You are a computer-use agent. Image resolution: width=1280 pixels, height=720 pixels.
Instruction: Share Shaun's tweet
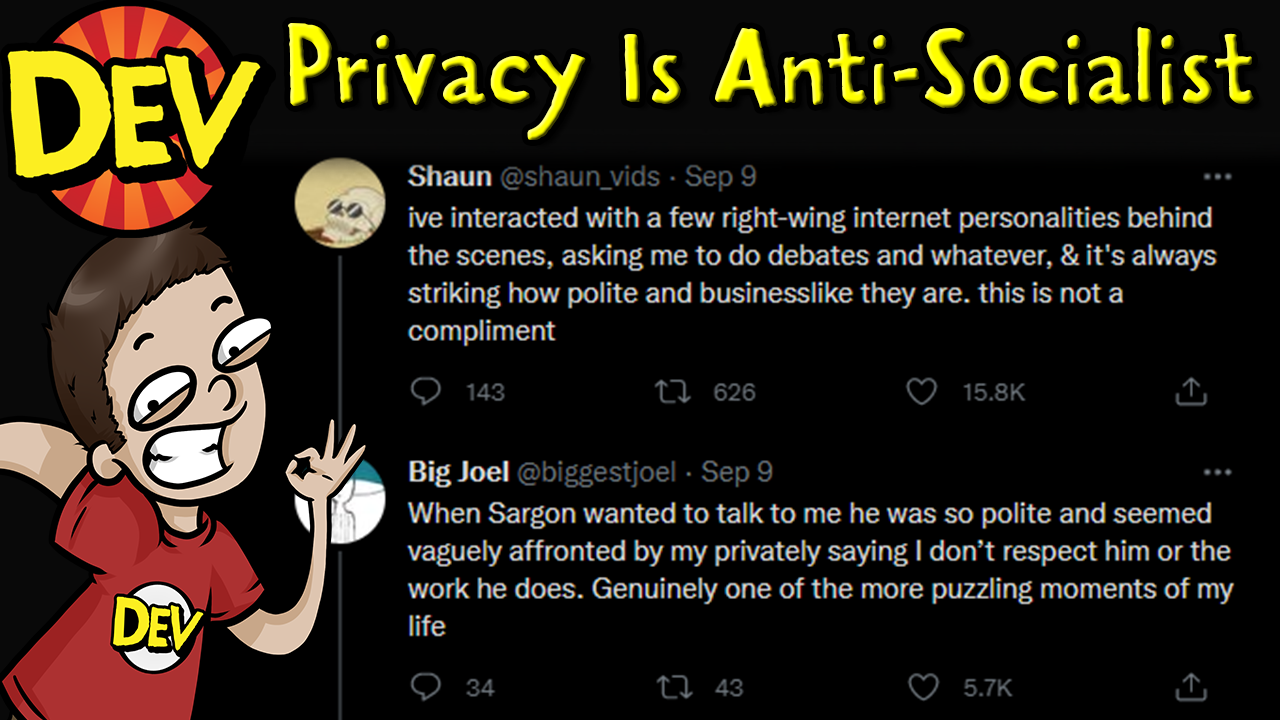(x=1190, y=392)
